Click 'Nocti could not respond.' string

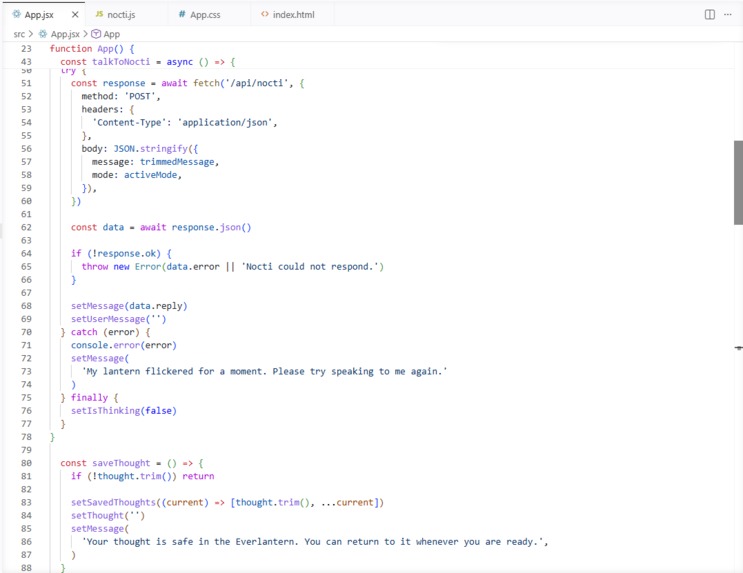pos(310,267)
